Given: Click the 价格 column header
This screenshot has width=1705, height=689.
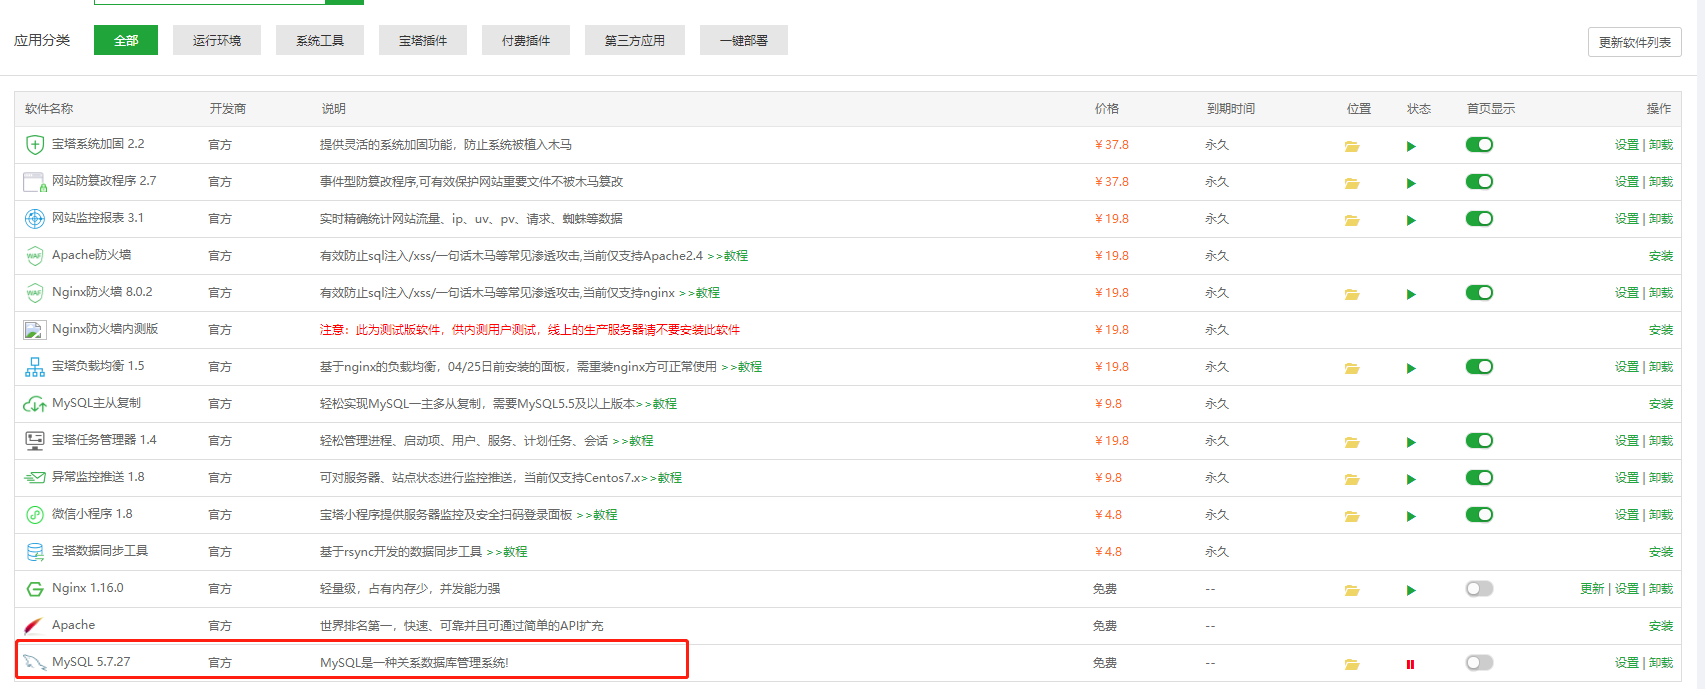Looking at the screenshot, I should [x=1107, y=109].
